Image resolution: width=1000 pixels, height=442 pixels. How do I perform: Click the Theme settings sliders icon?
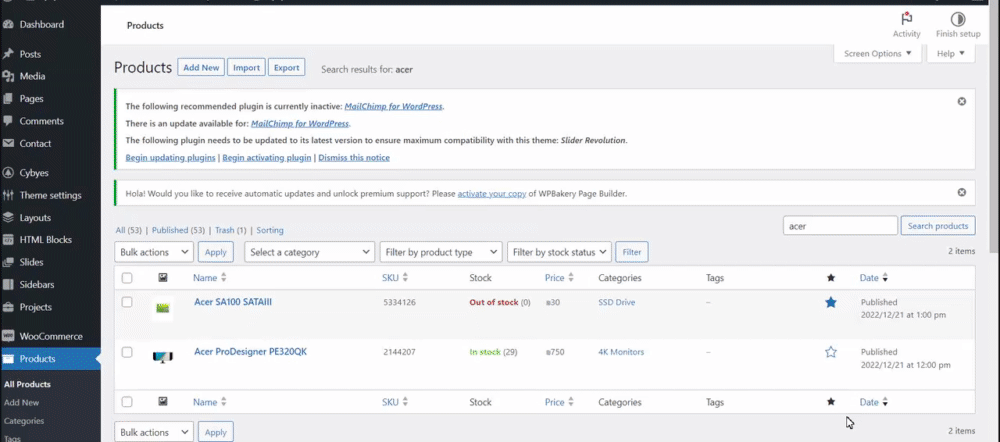[8, 195]
